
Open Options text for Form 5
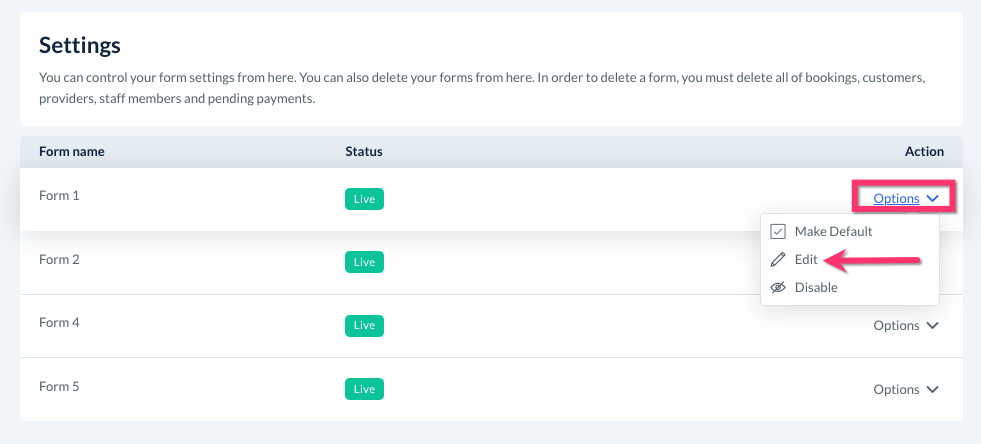click(x=896, y=390)
